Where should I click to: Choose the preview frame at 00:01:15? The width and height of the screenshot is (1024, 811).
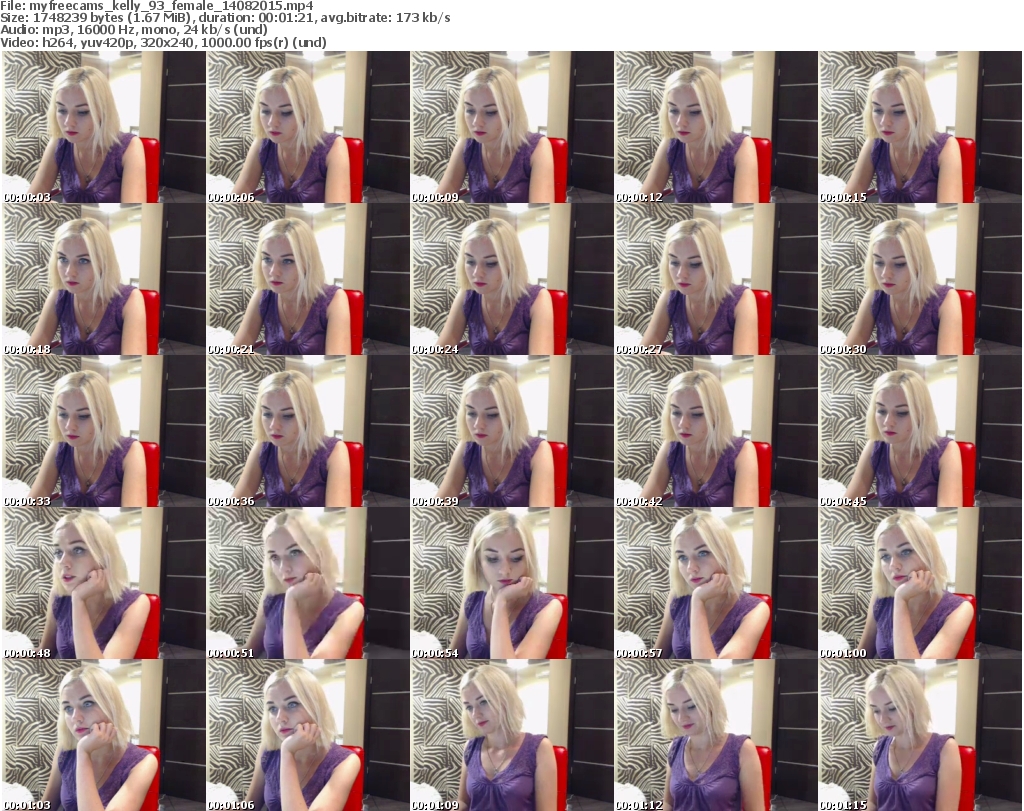click(x=920, y=735)
